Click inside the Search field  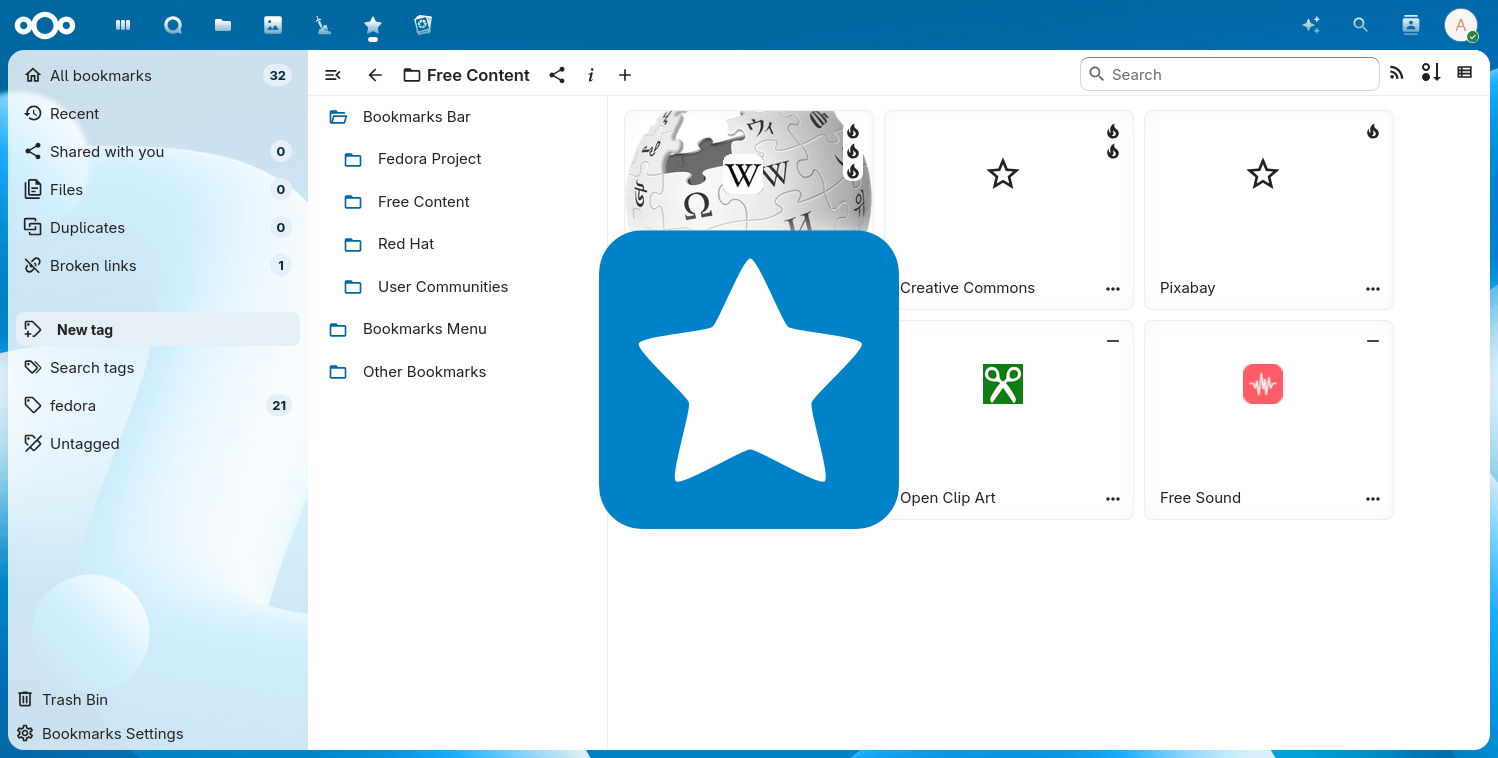pyautogui.click(x=1229, y=73)
